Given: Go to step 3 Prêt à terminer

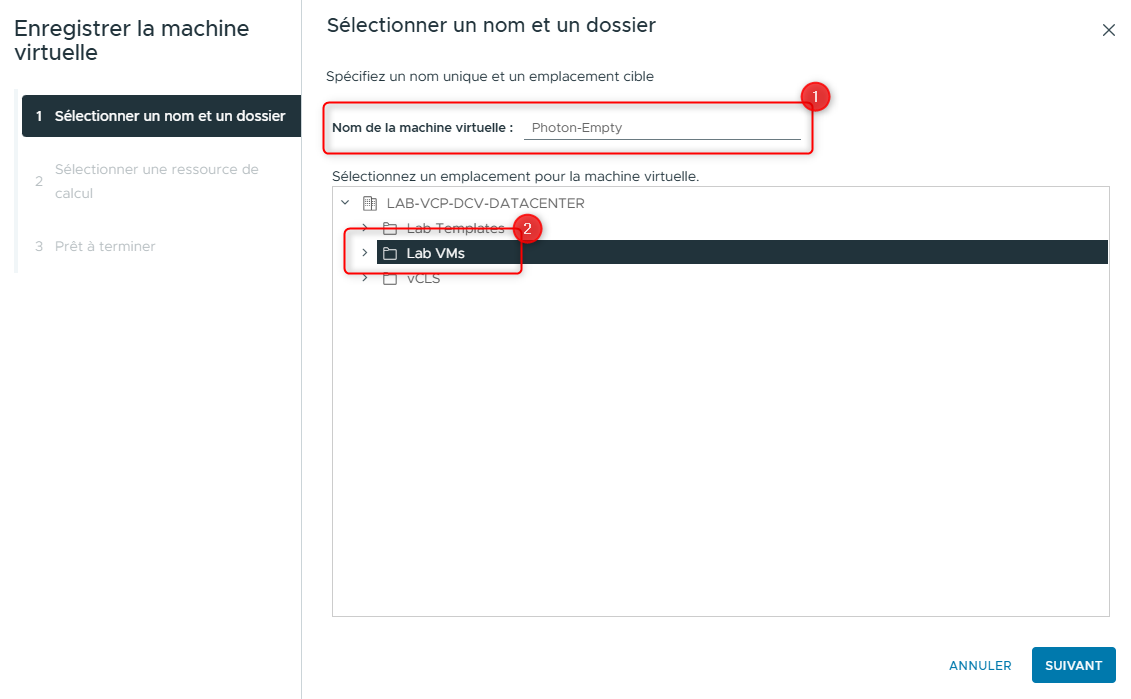Looking at the screenshot, I should (105, 246).
